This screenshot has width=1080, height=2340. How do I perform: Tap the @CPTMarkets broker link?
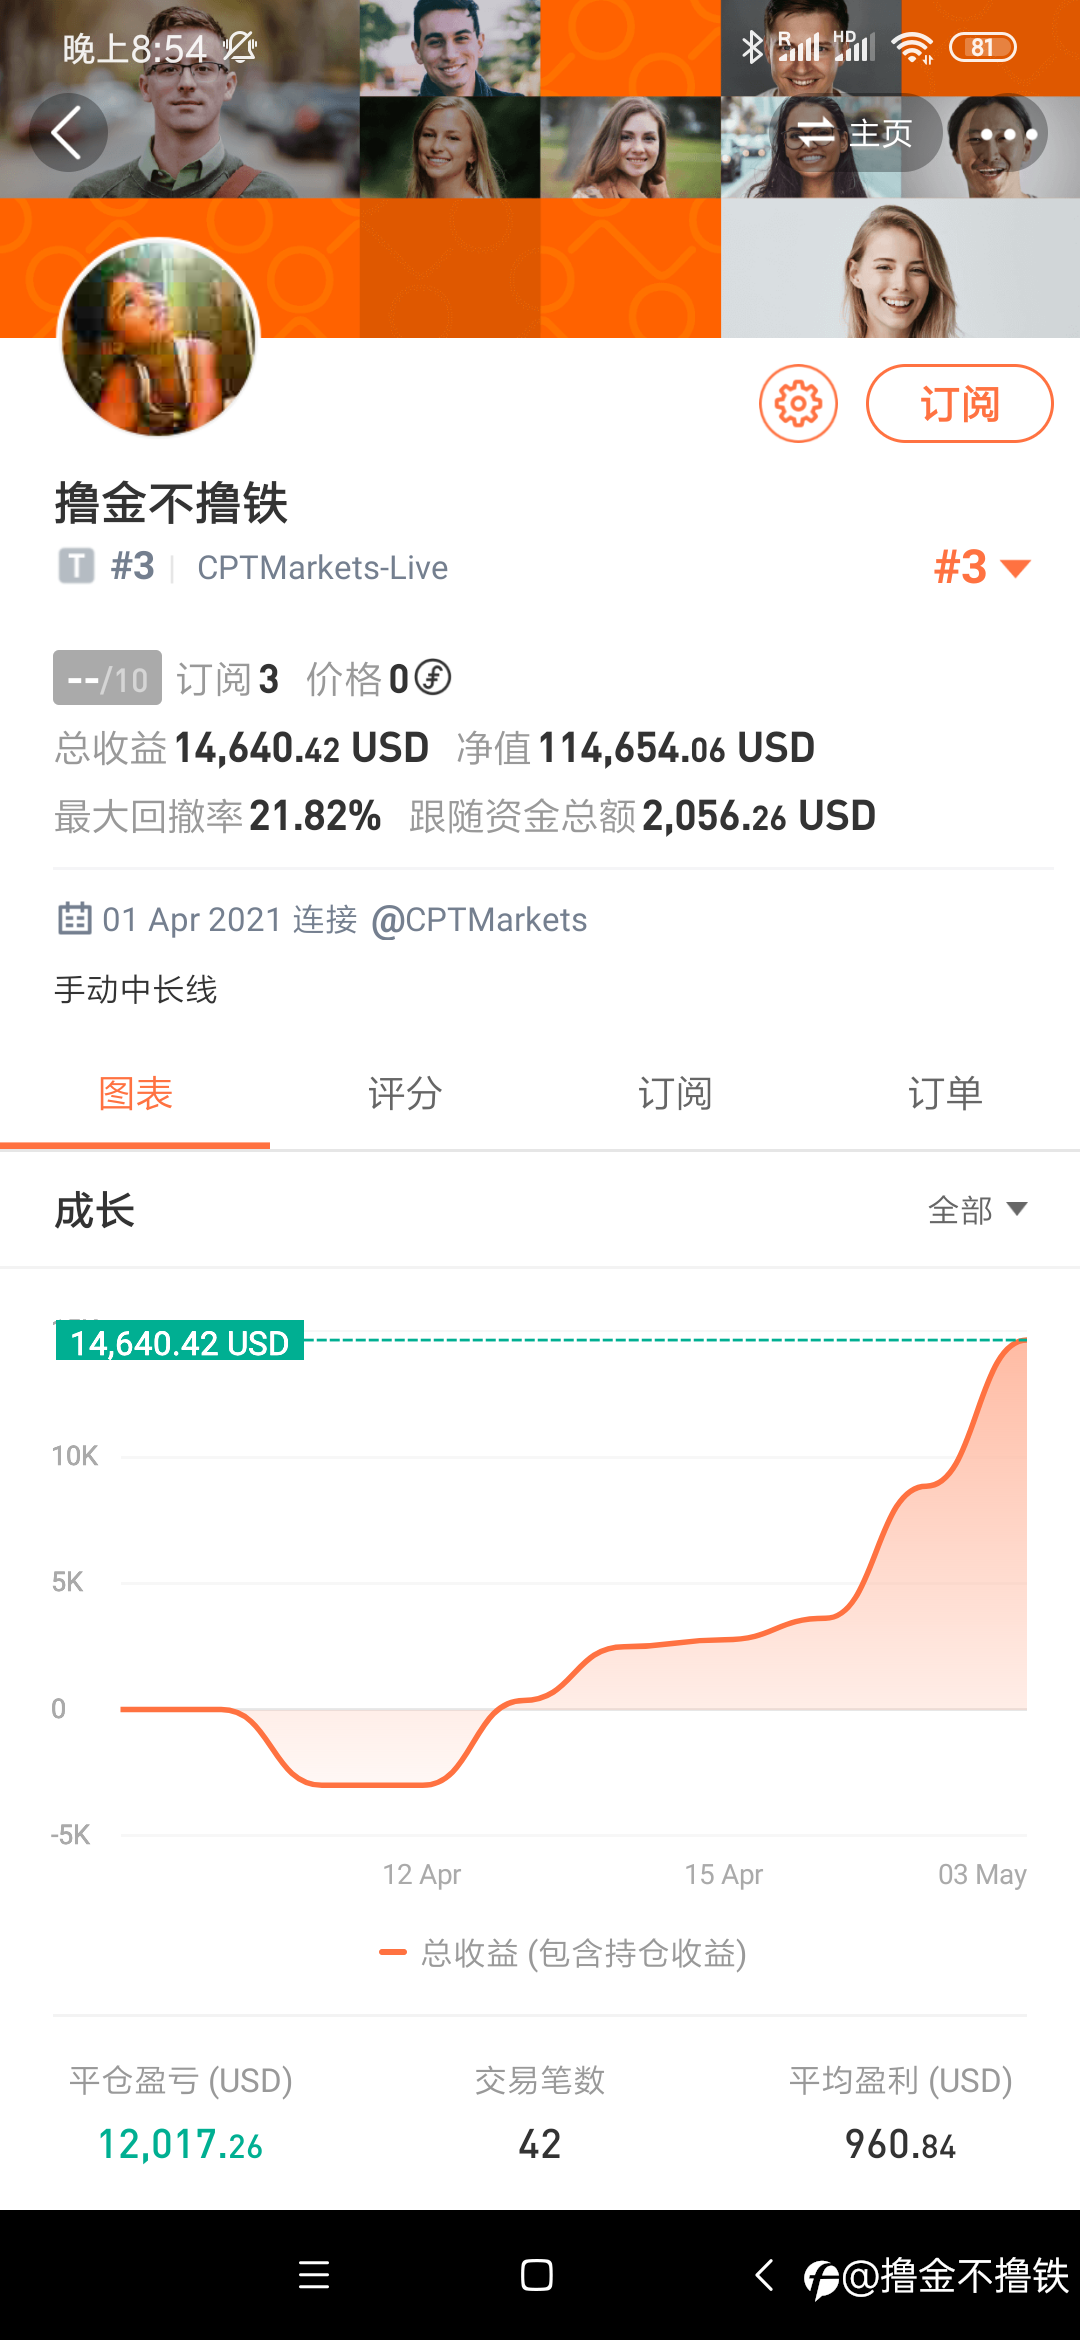479,919
